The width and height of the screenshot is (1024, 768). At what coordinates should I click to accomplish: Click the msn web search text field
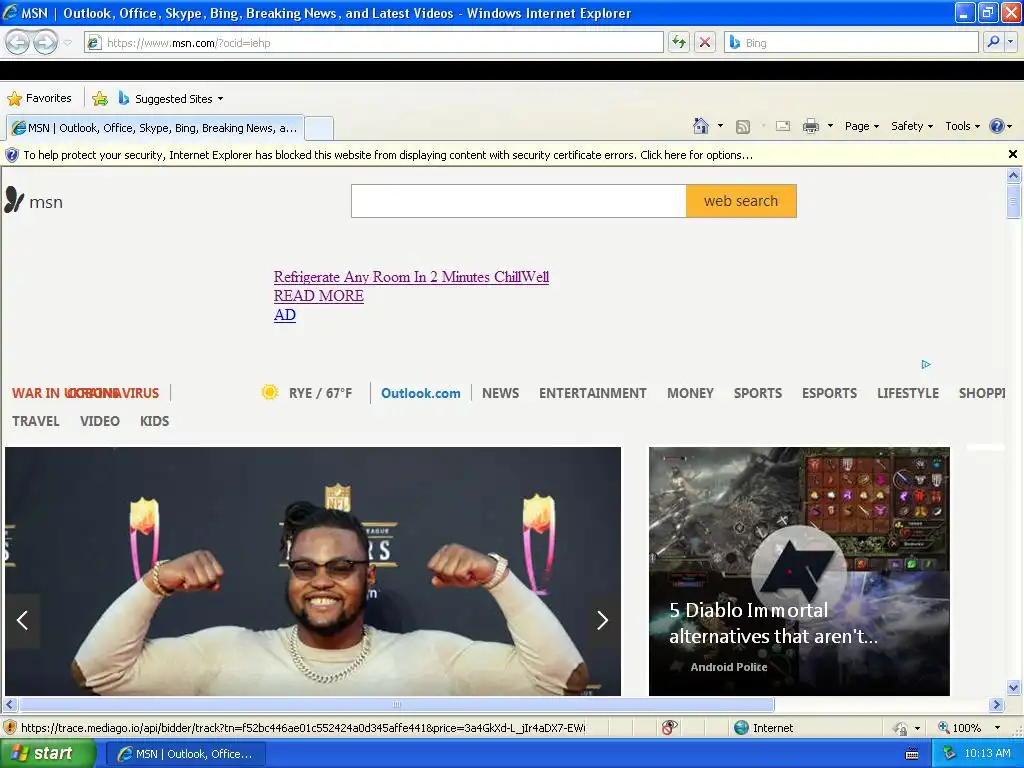pos(519,201)
